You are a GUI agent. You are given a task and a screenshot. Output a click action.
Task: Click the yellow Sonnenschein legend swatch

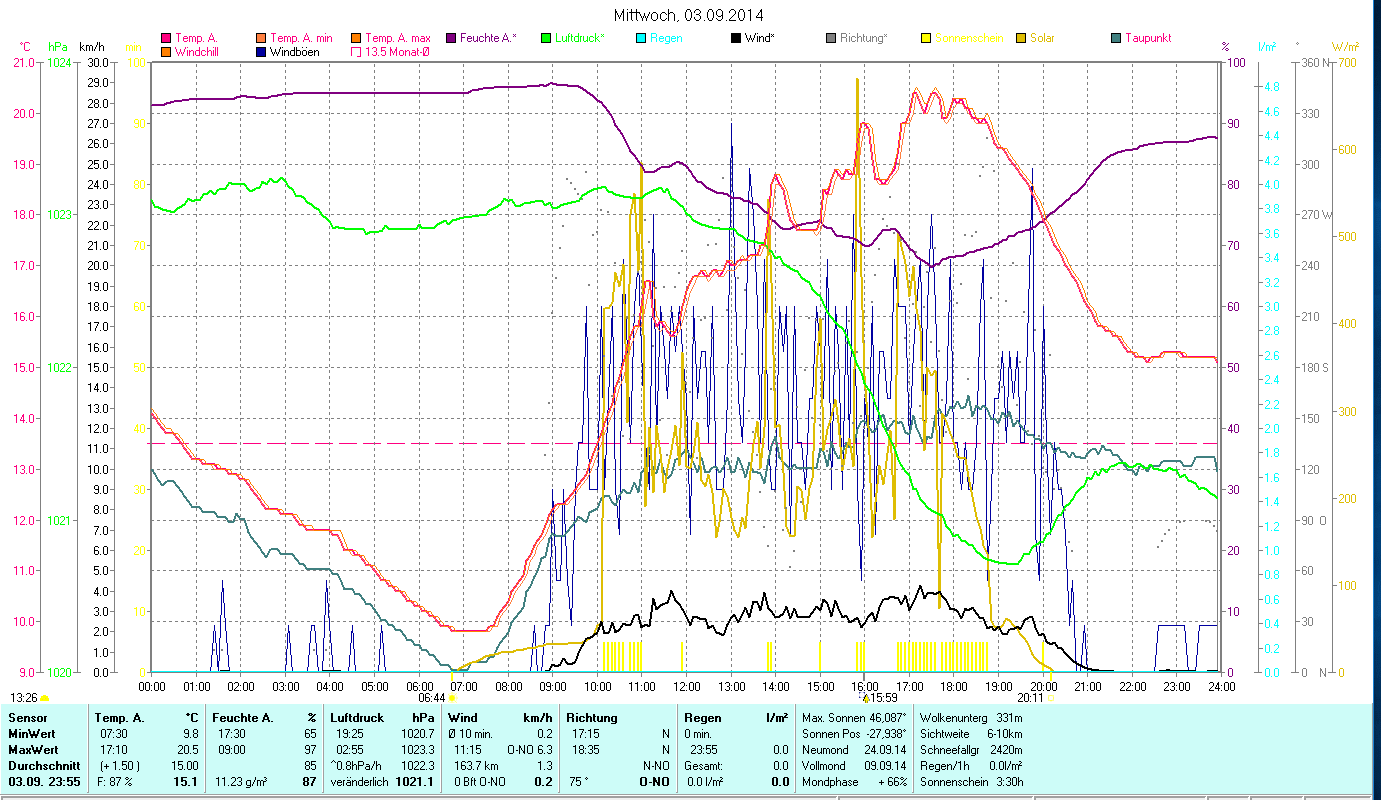click(x=926, y=38)
